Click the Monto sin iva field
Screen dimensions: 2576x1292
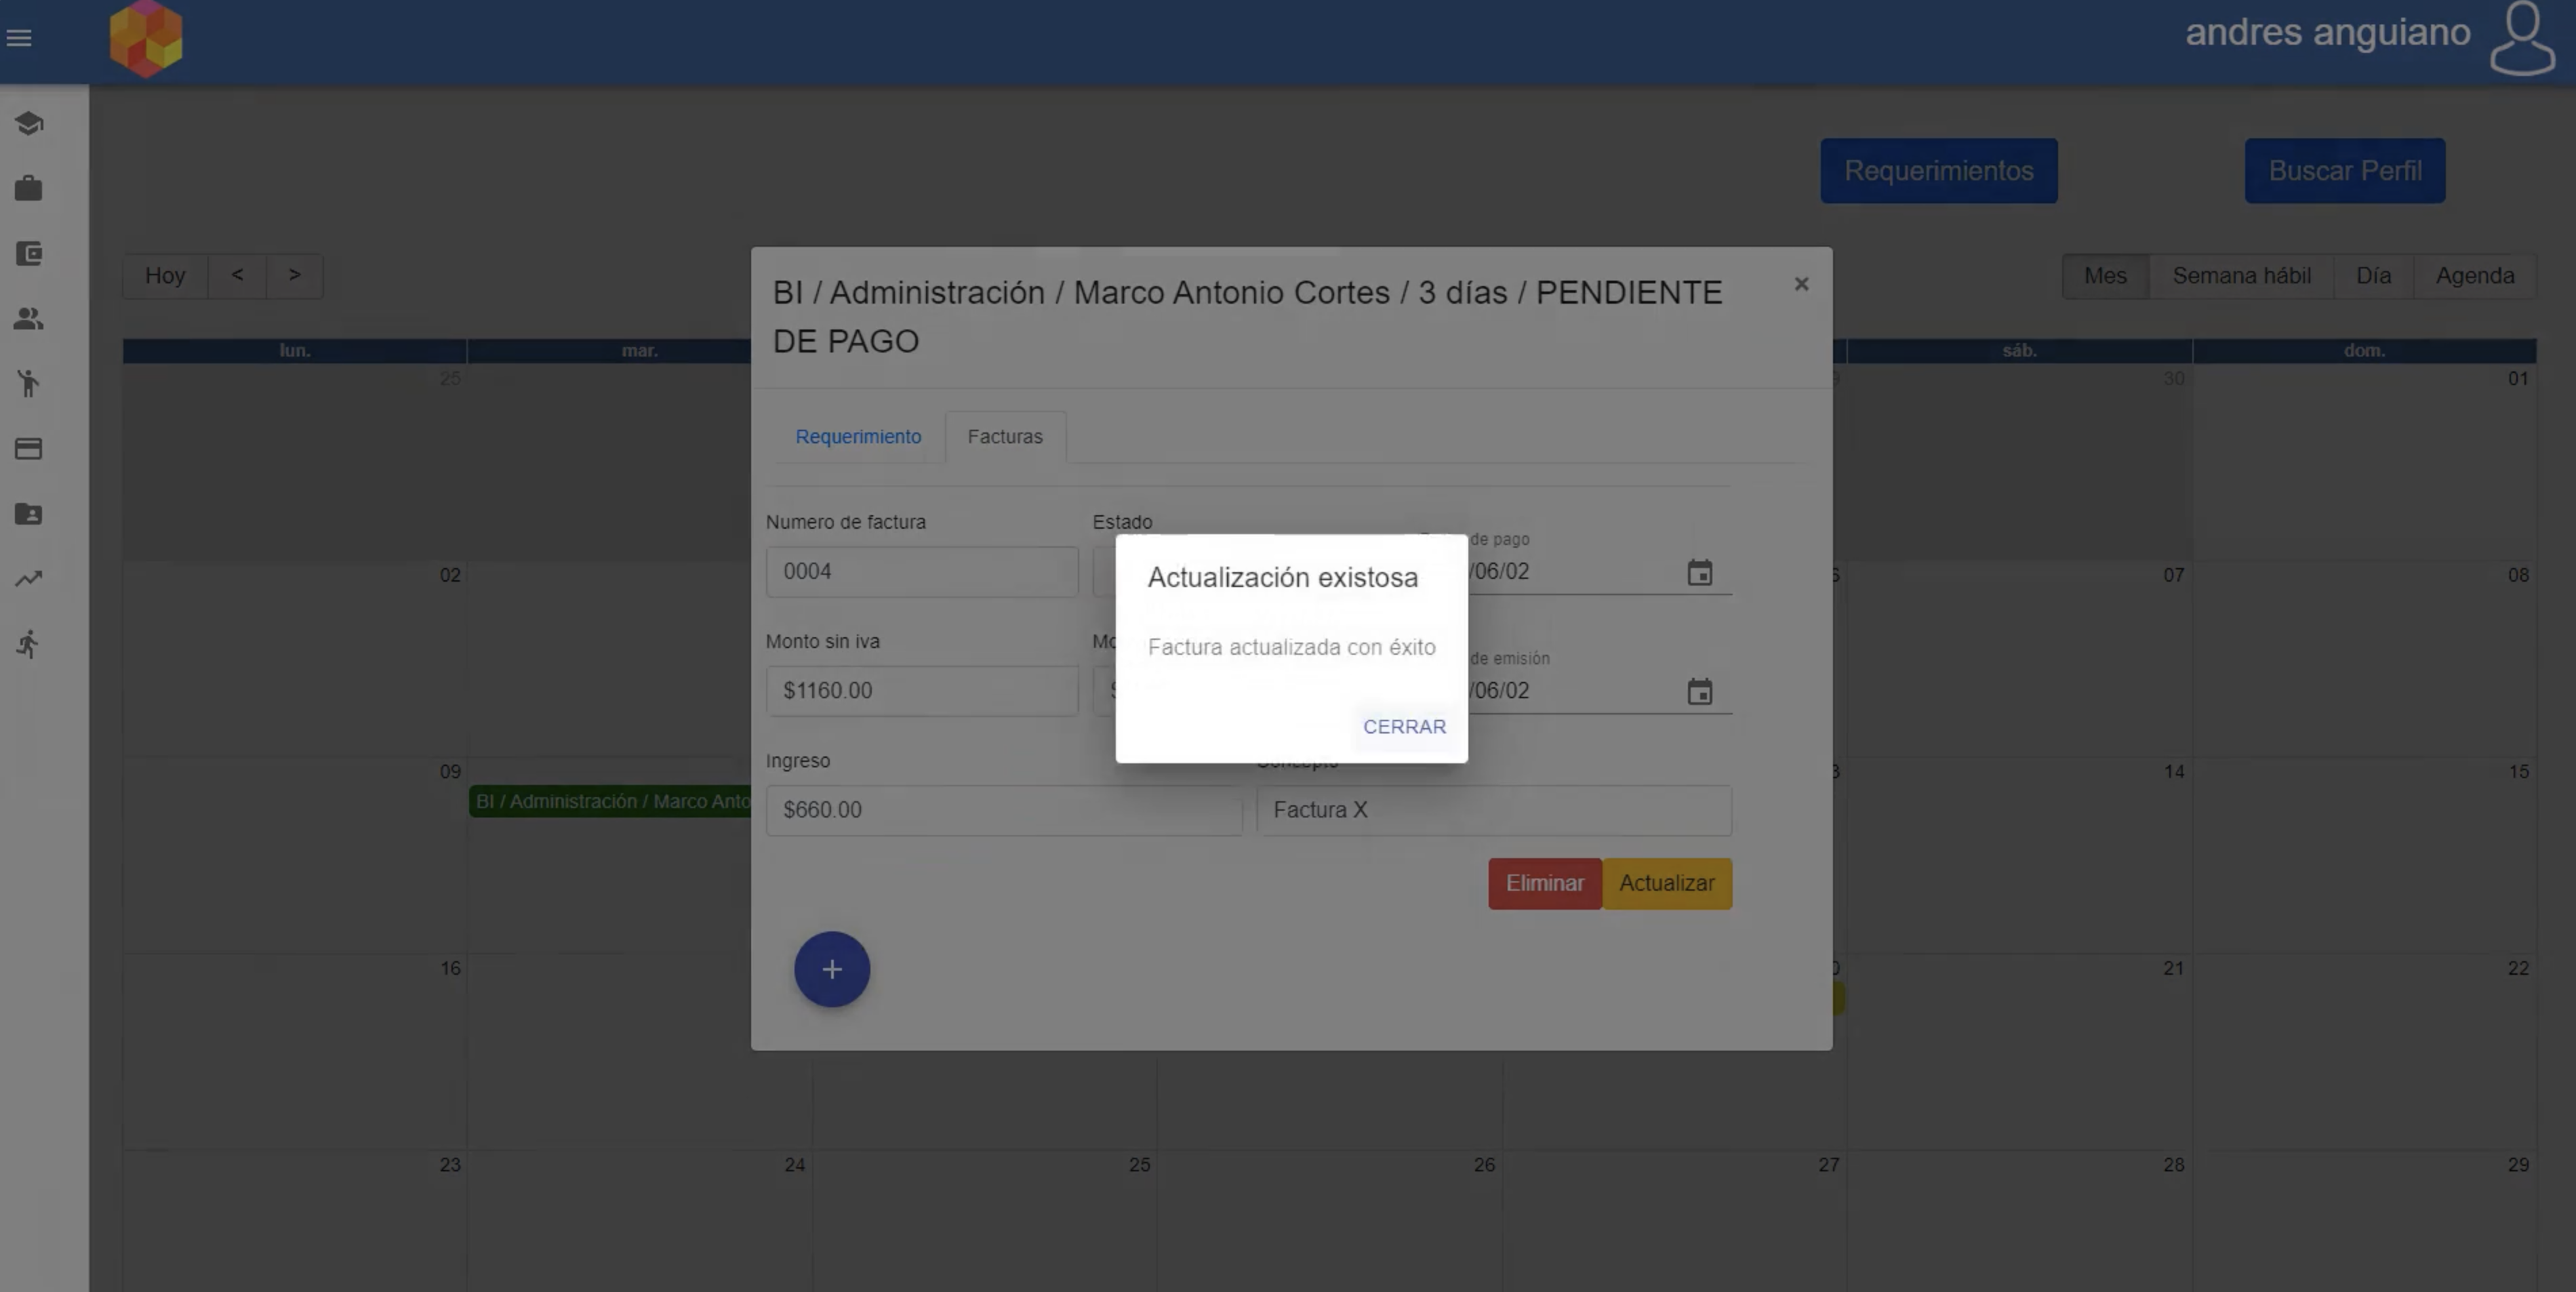922,691
